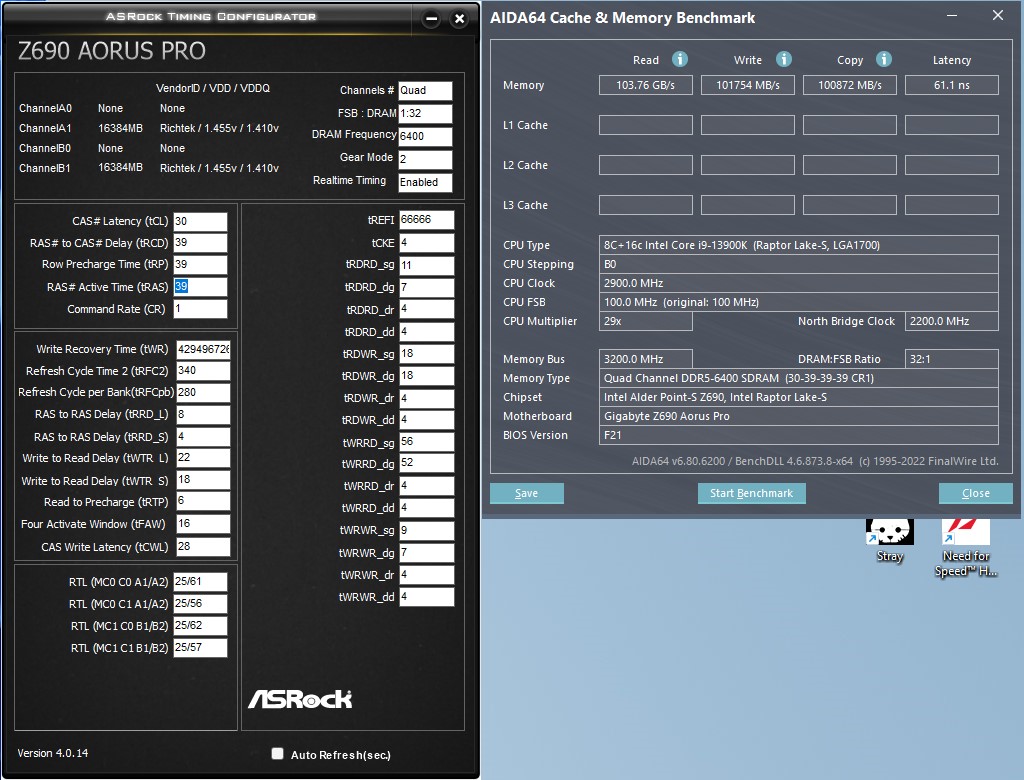Click the tWRWR_sg value field

(x=426, y=530)
